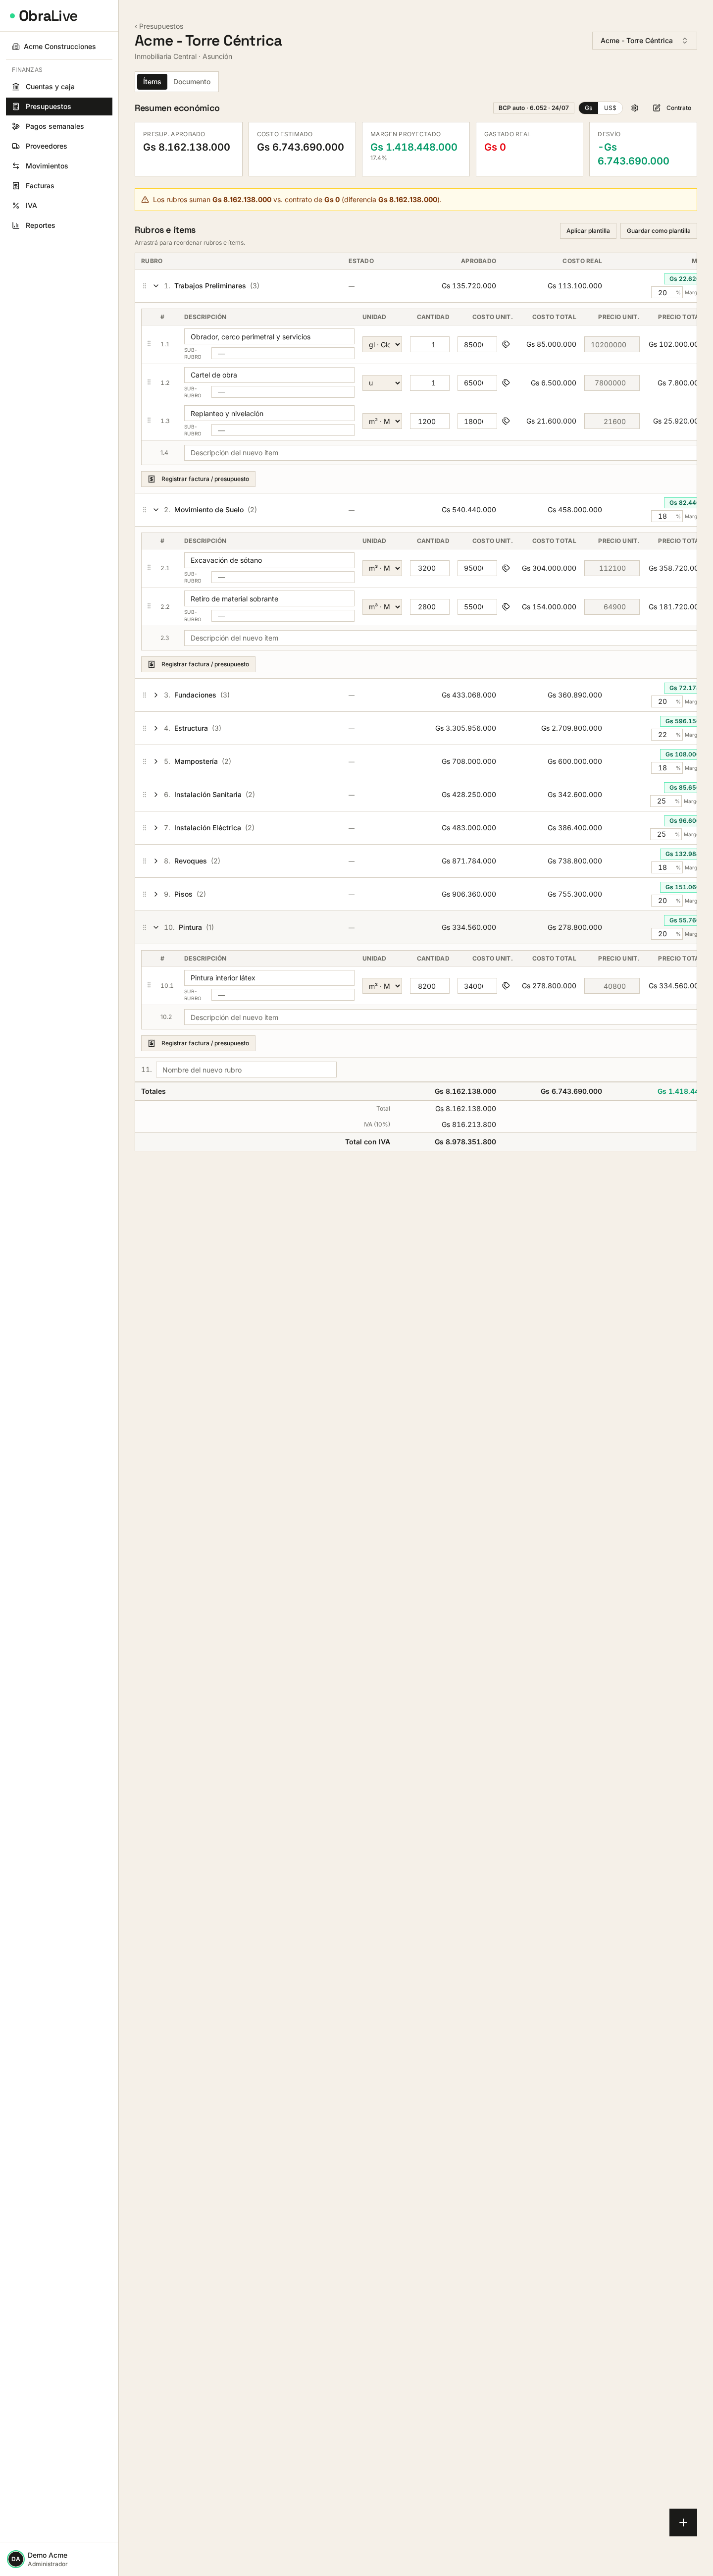Click the drag handle of Fundaciones rubro
Image resolution: width=713 pixels, height=2576 pixels.
coord(144,695)
